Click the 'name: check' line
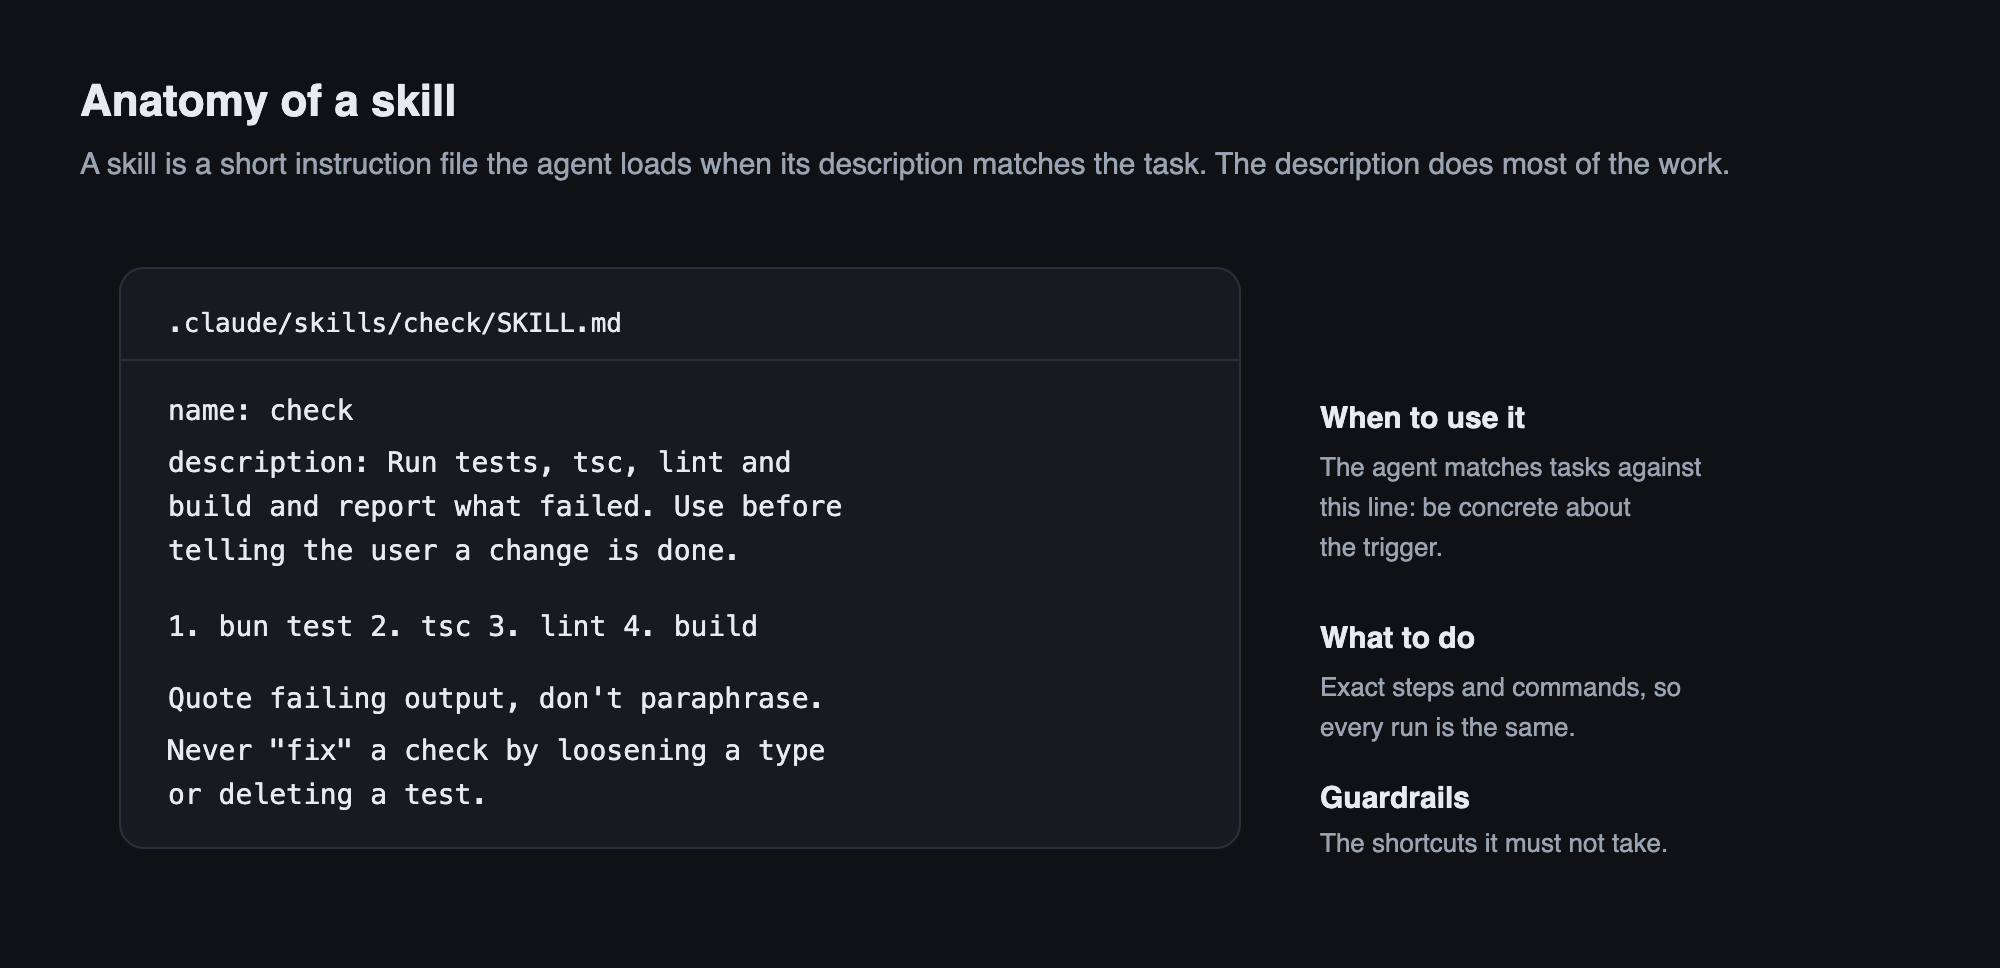This screenshot has width=2000, height=968. 261,411
